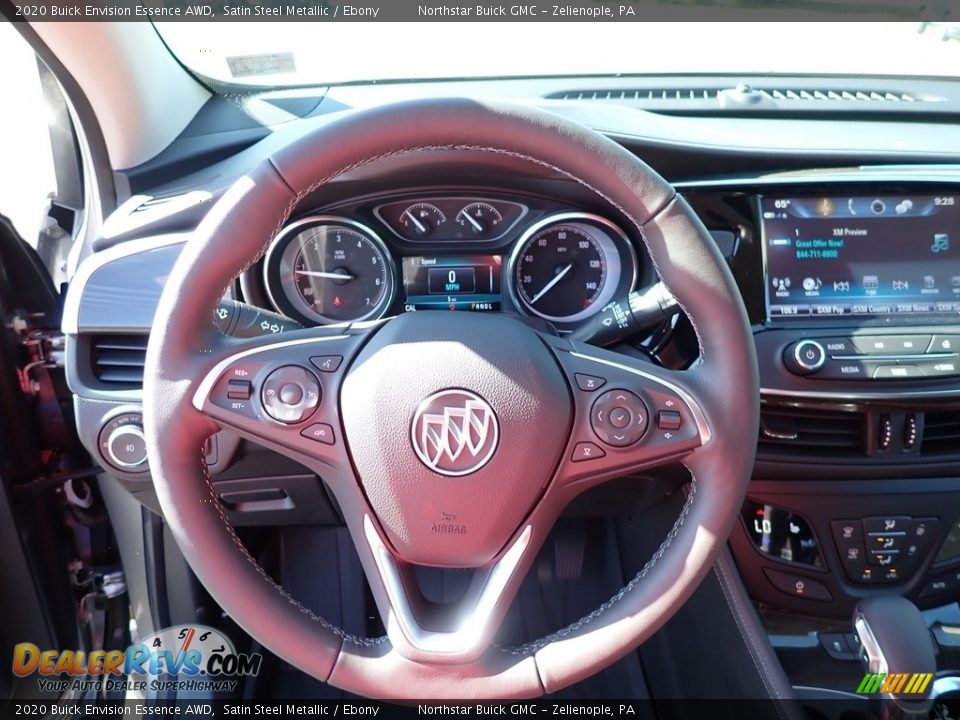The height and width of the screenshot is (720, 960).
Task: Tap the RES+ cruise control switch
Action: (x=239, y=388)
